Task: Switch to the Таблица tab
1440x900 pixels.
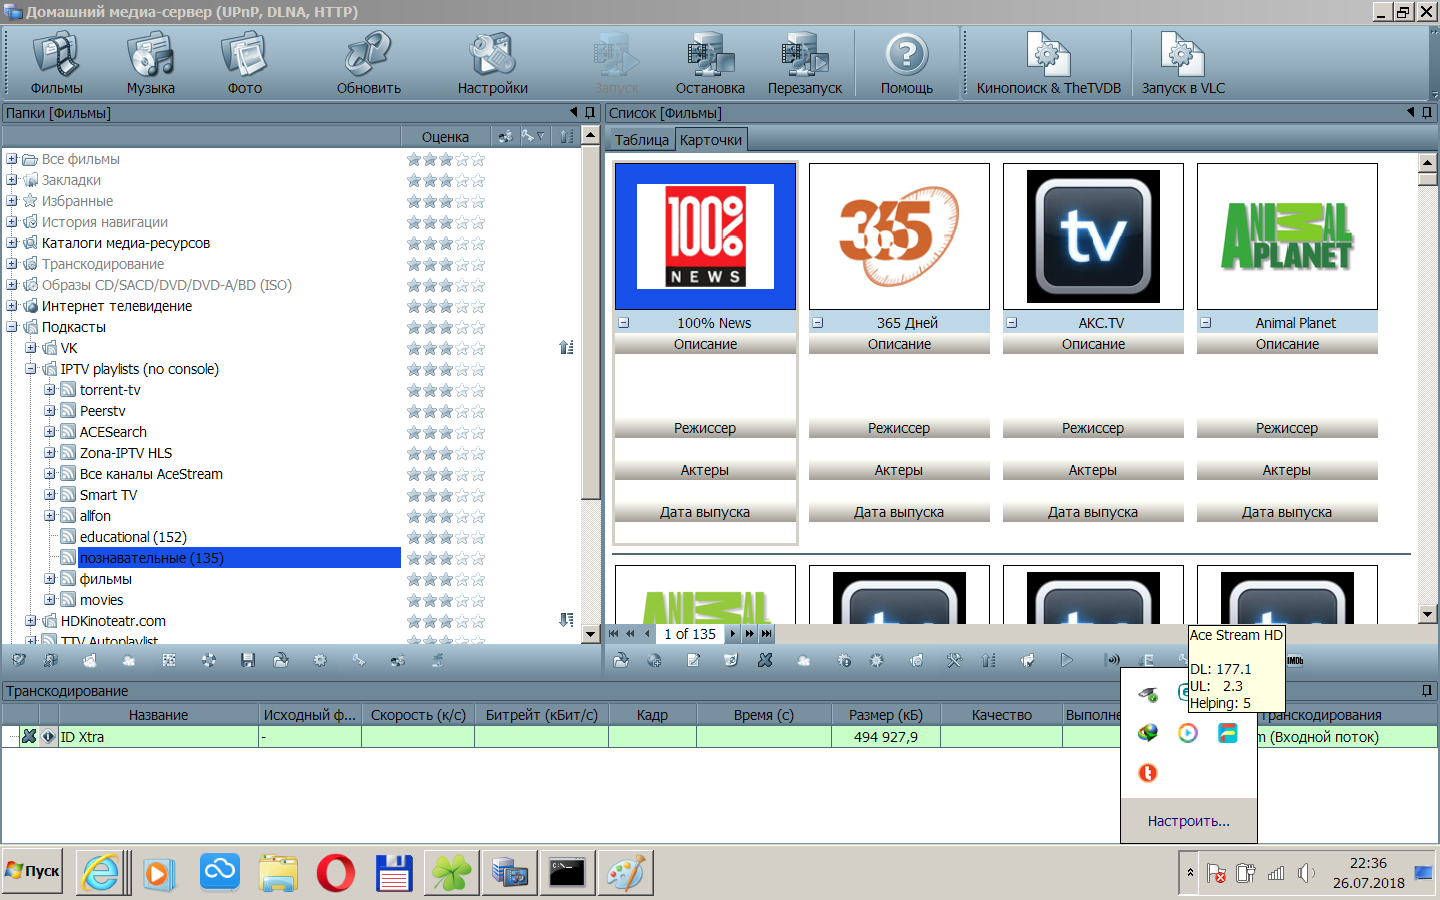Action: (641, 140)
